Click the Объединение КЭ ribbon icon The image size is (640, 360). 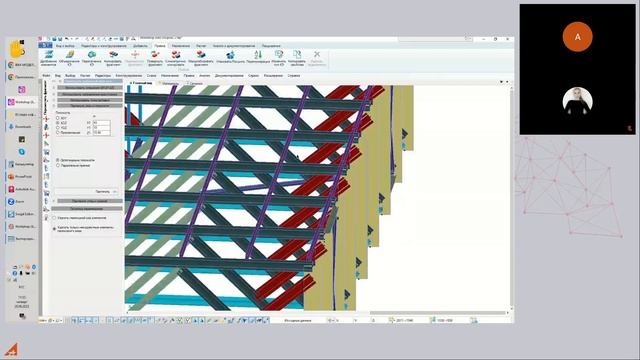(69, 58)
